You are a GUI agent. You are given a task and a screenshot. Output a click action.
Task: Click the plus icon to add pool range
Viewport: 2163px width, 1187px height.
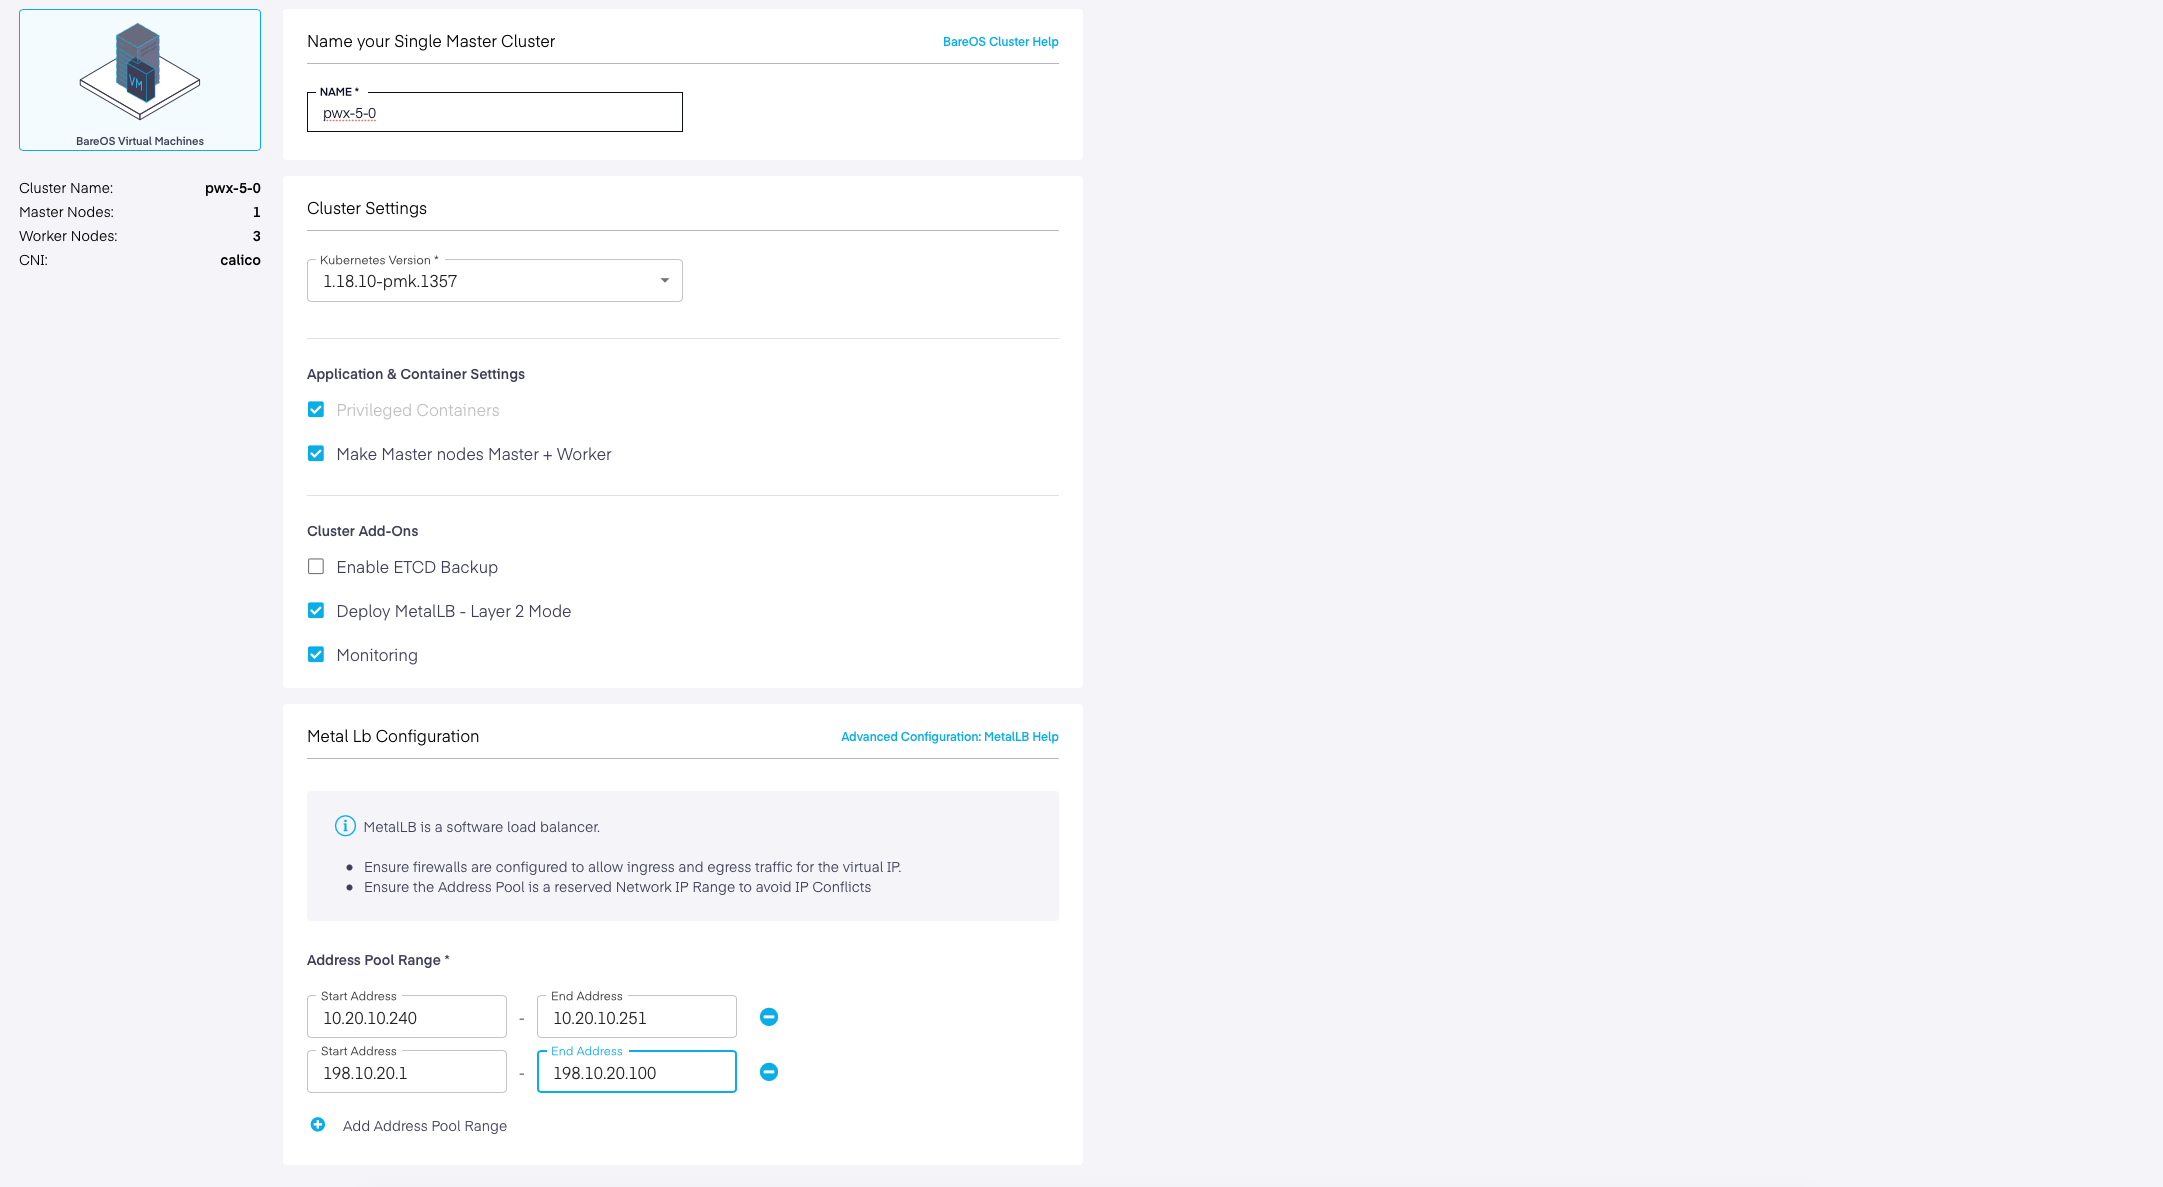tap(317, 1125)
